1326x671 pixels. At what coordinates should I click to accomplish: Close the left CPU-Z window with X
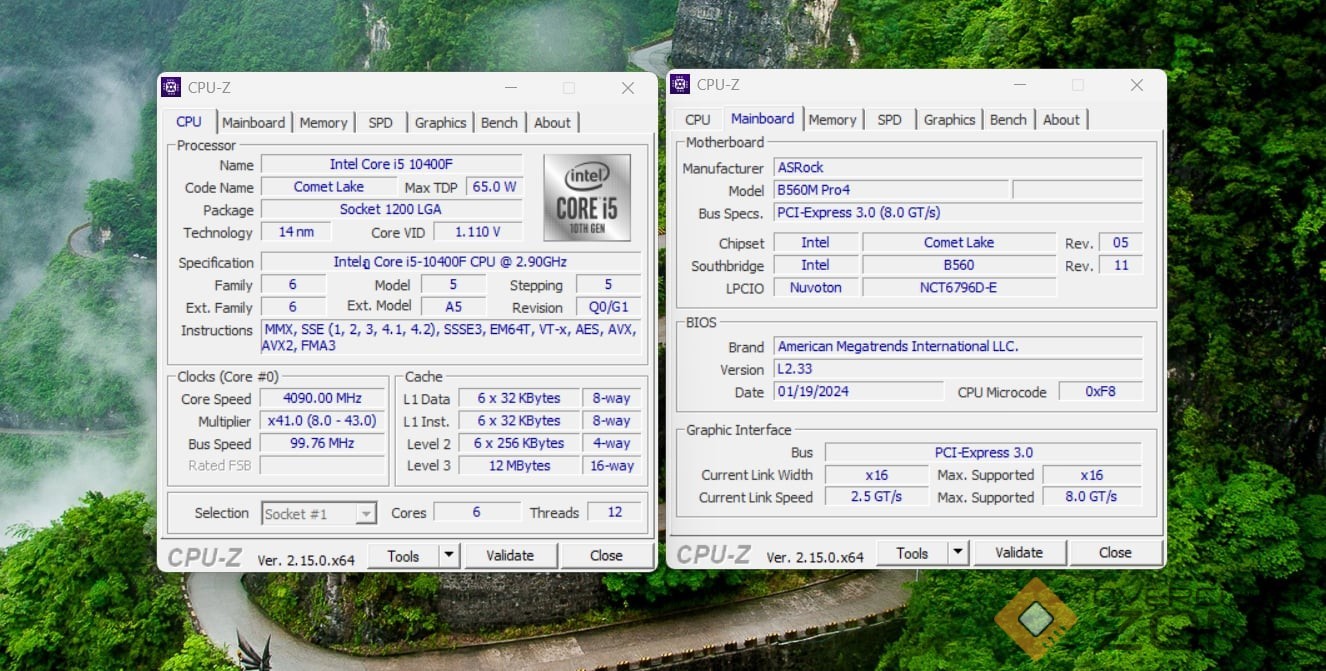[628, 88]
